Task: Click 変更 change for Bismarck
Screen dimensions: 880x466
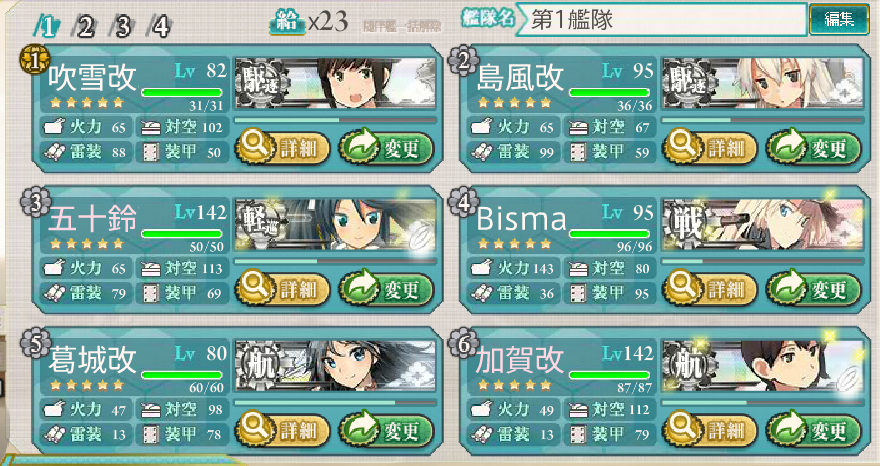Action: click(814, 289)
